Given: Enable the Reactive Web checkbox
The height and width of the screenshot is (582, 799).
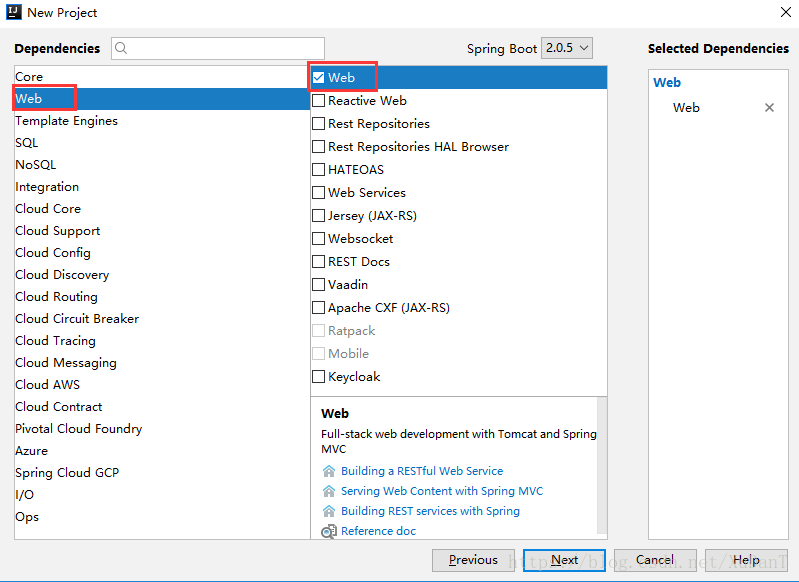Looking at the screenshot, I should point(318,100).
